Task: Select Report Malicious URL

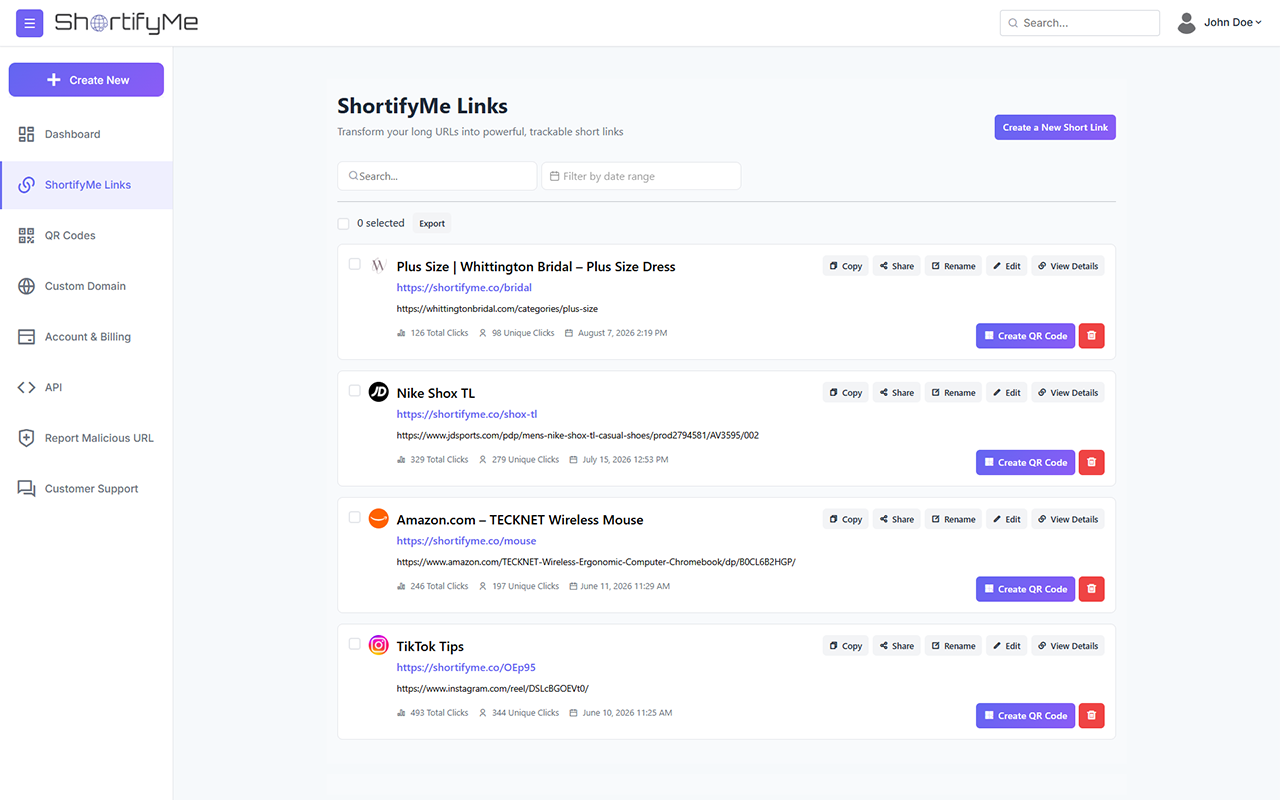Action: (86, 438)
